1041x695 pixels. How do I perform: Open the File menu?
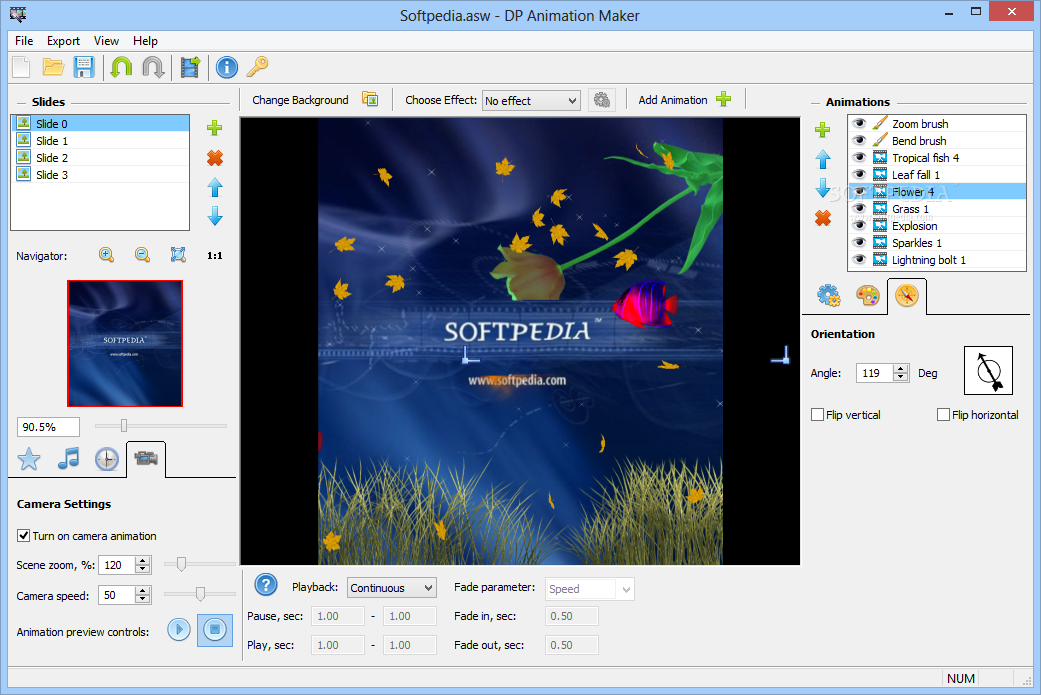coord(24,40)
